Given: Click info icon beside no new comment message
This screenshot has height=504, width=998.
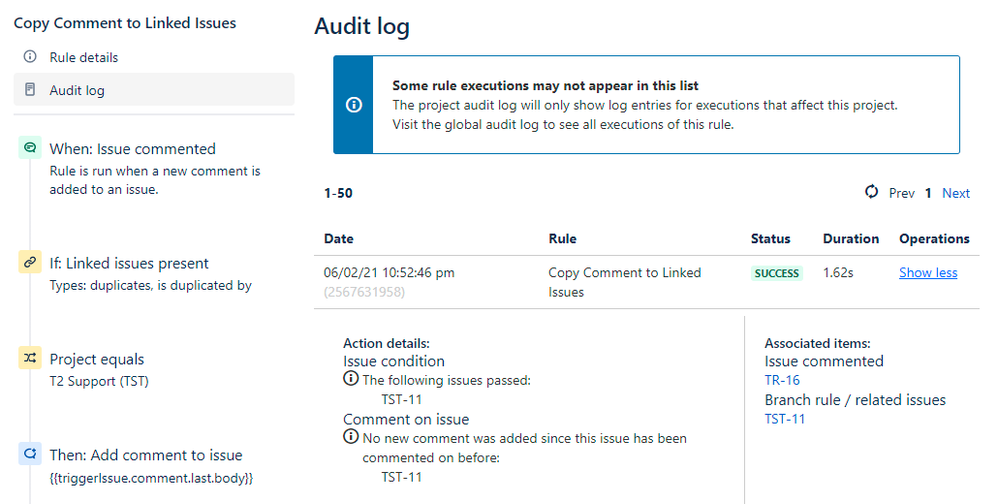Looking at the screenshot, I should click(351, 437).
